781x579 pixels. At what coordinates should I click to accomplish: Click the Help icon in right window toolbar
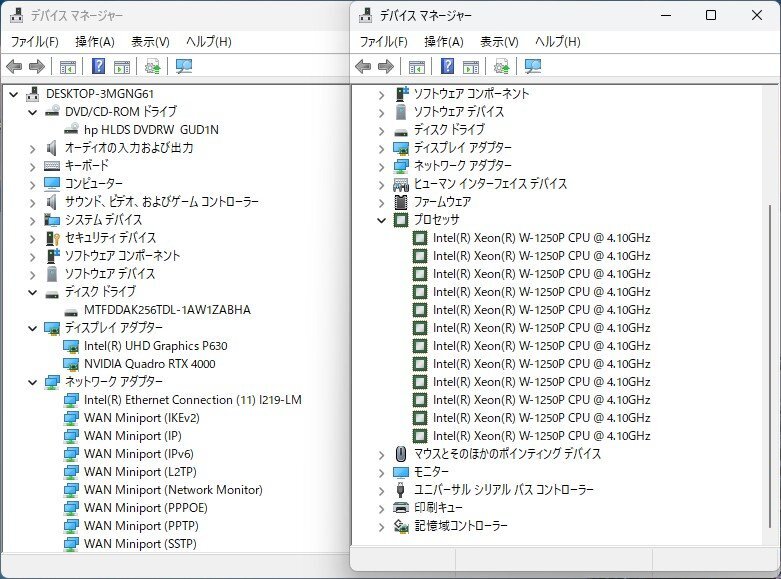point(447,66)
